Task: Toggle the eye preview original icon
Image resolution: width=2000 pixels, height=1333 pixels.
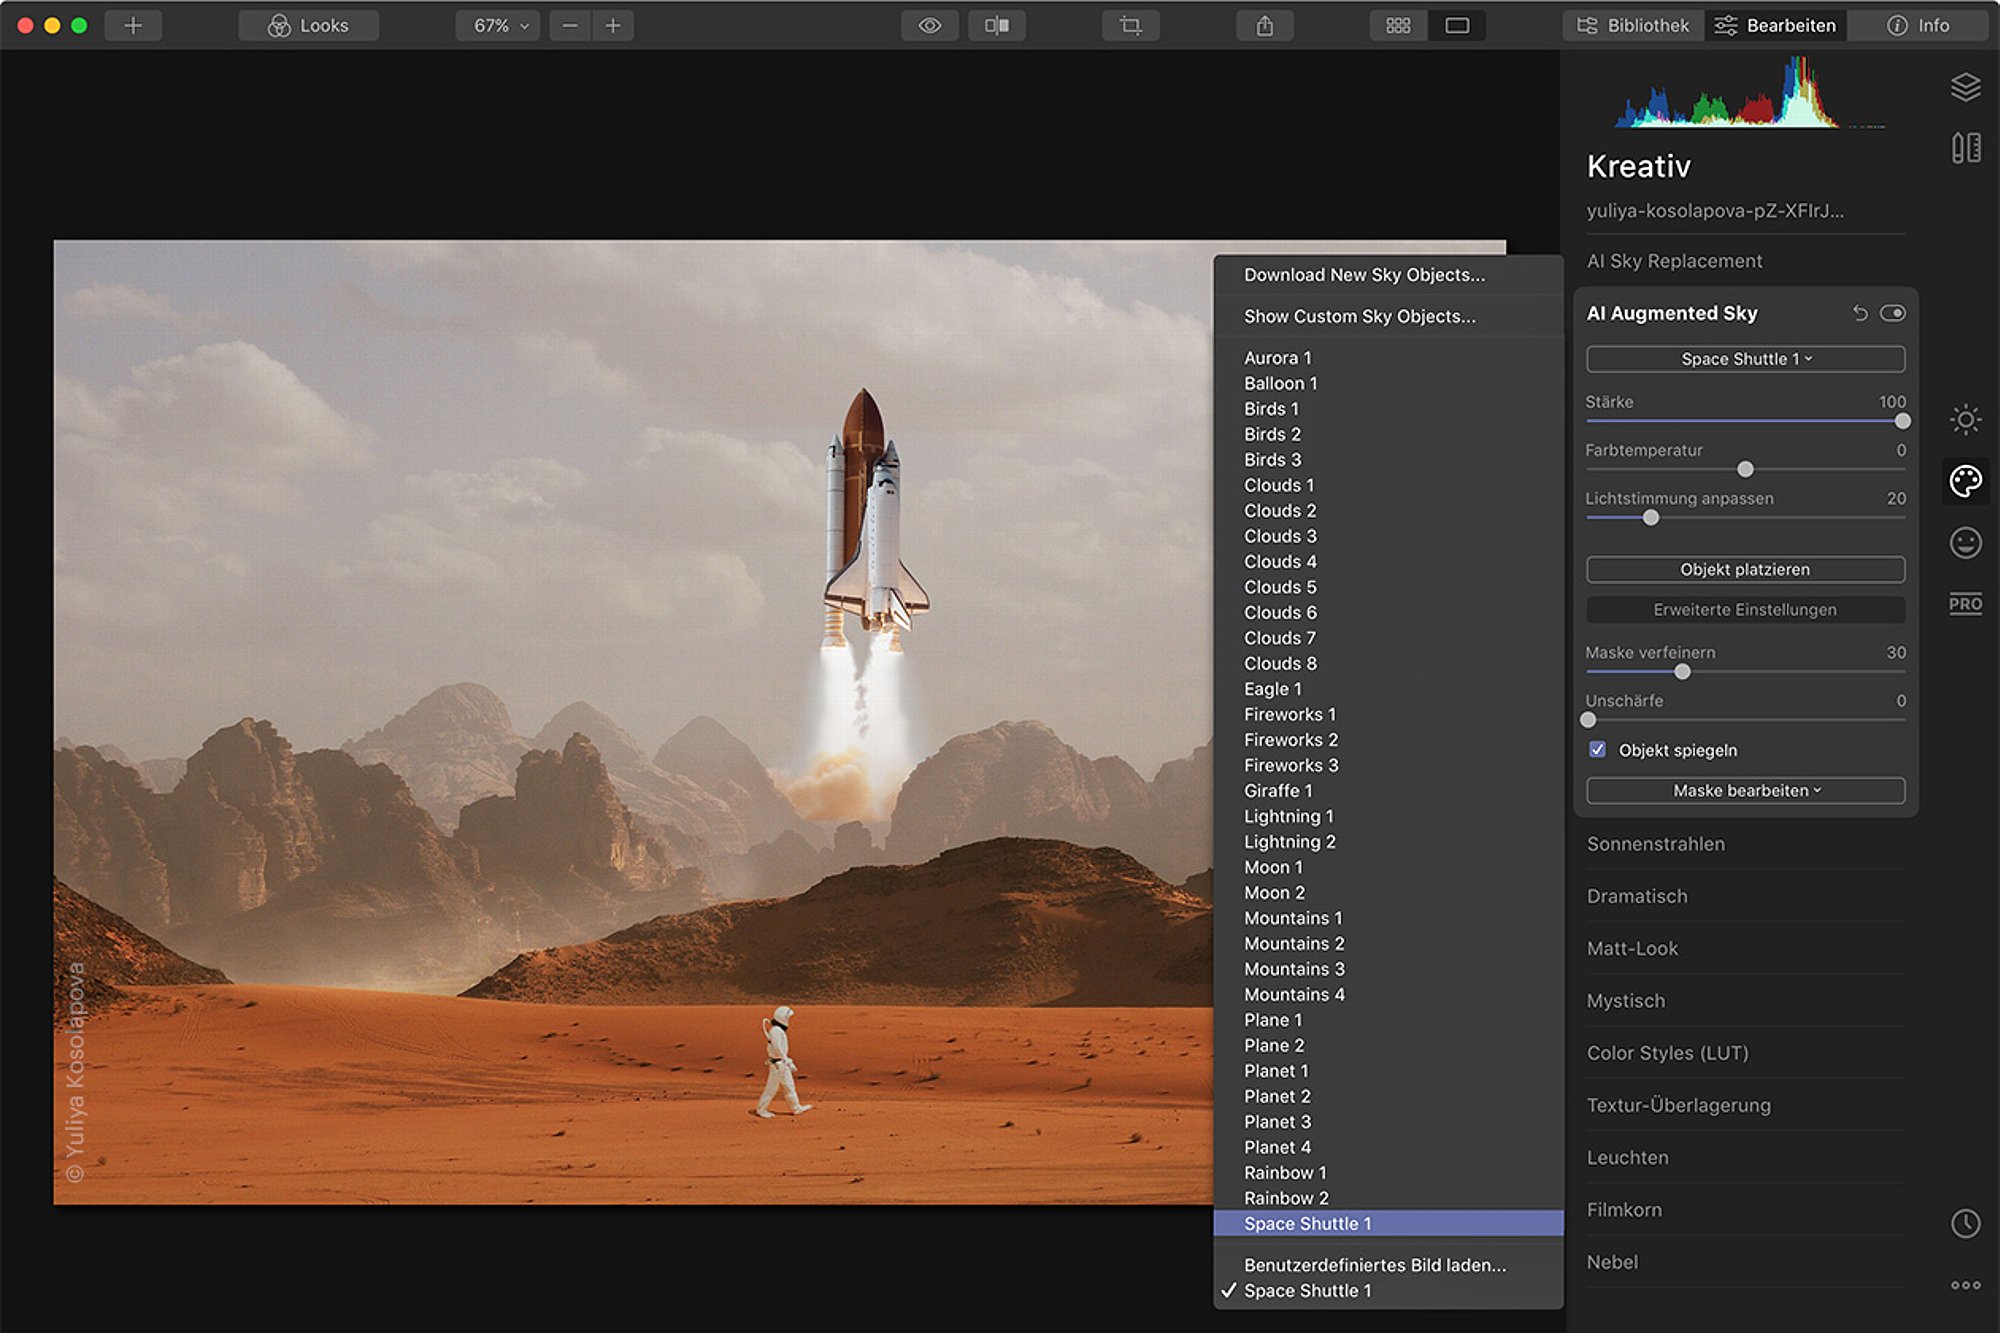Action: coord(930,25)
